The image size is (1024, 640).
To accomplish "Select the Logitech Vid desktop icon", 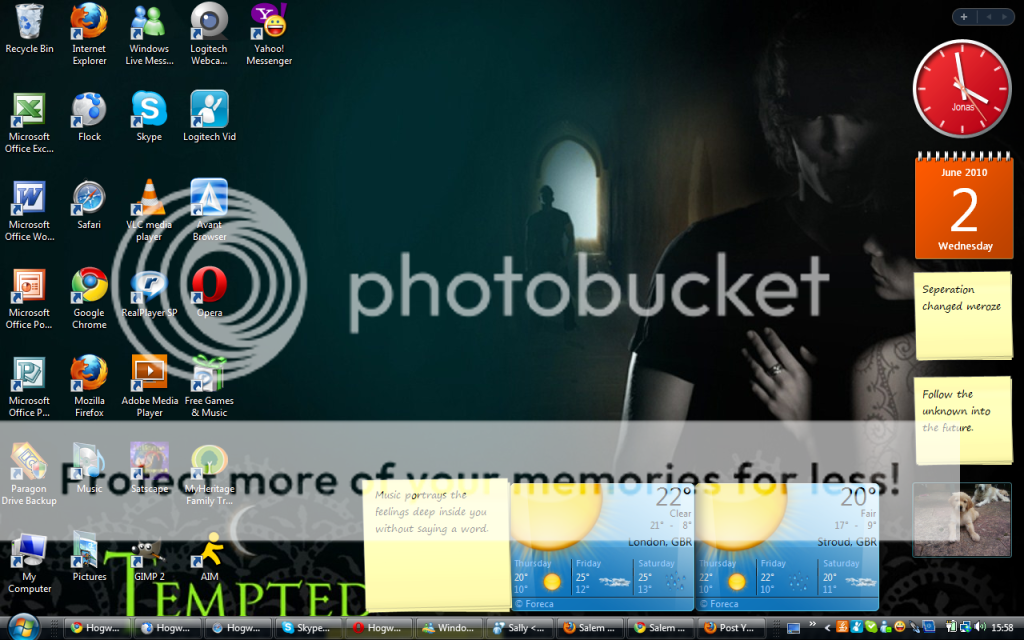I will 209,116.
